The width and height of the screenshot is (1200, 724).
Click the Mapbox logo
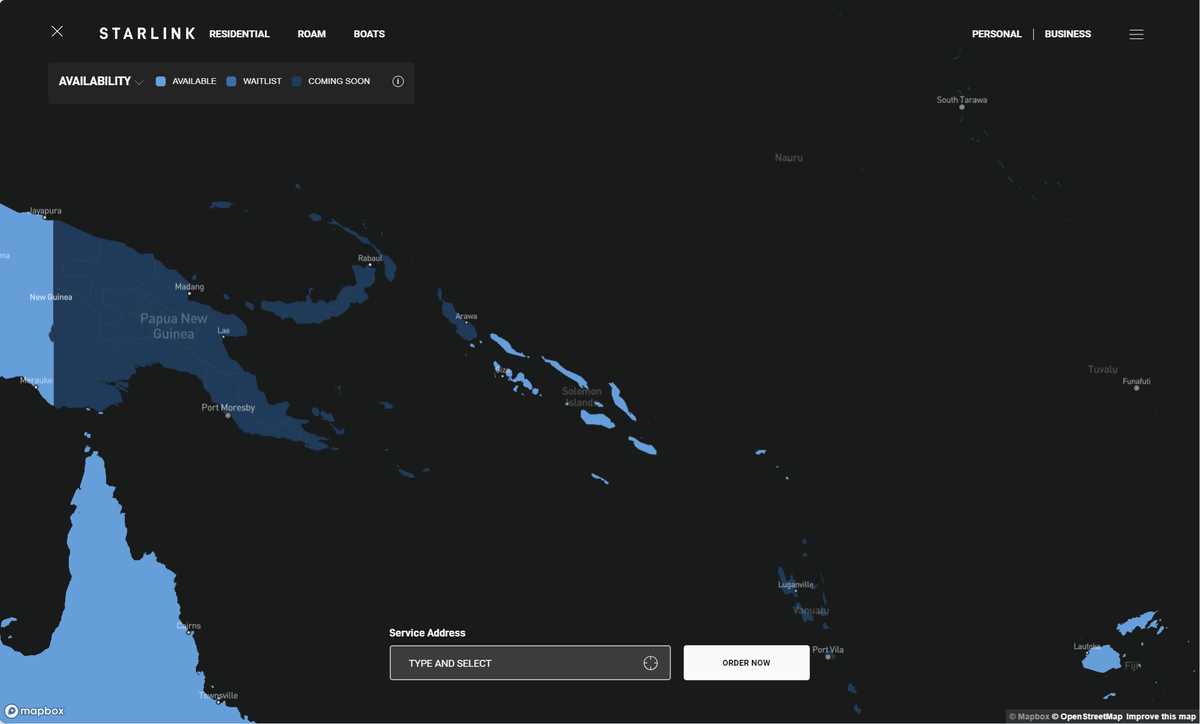pyautogui.click(x=35, y=711)
